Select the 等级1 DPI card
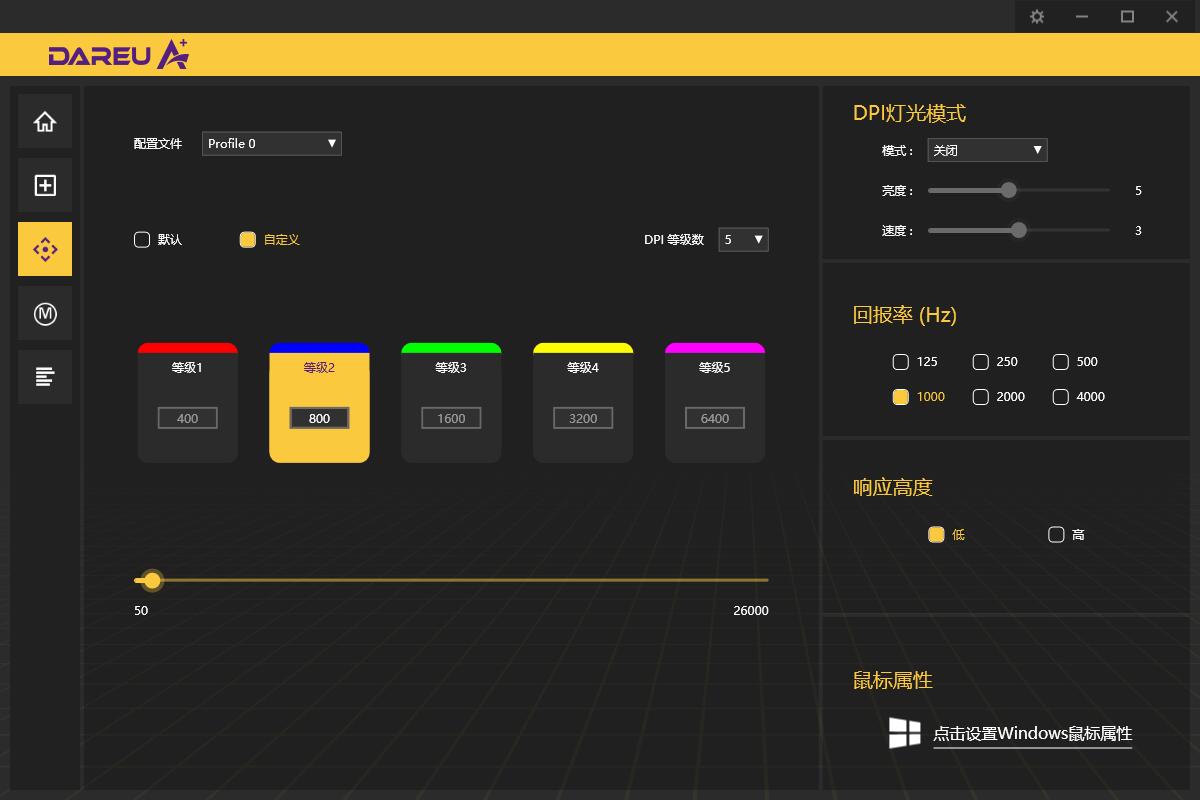 [188, 402]
